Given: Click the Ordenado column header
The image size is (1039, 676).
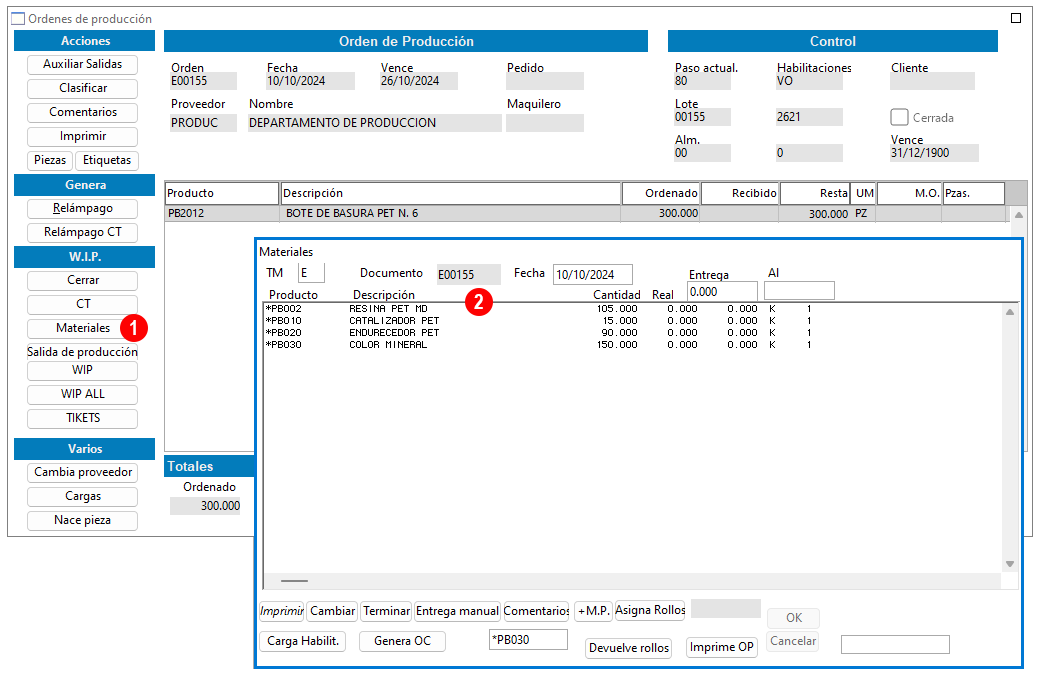Looking at the screenshot, I should [661, 193].
